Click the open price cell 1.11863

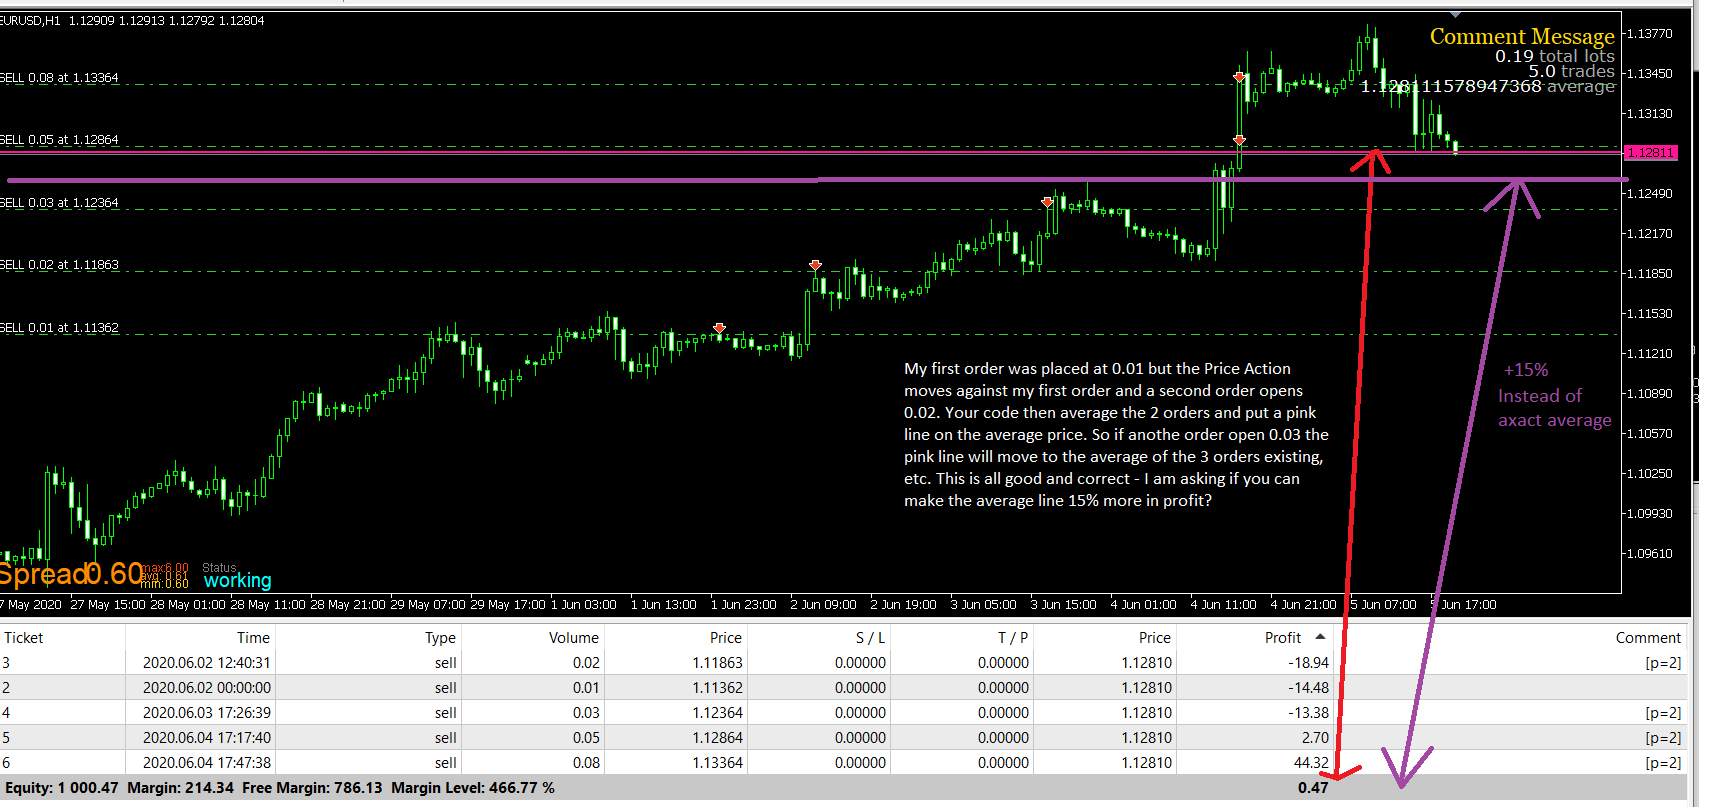point(717,663)
